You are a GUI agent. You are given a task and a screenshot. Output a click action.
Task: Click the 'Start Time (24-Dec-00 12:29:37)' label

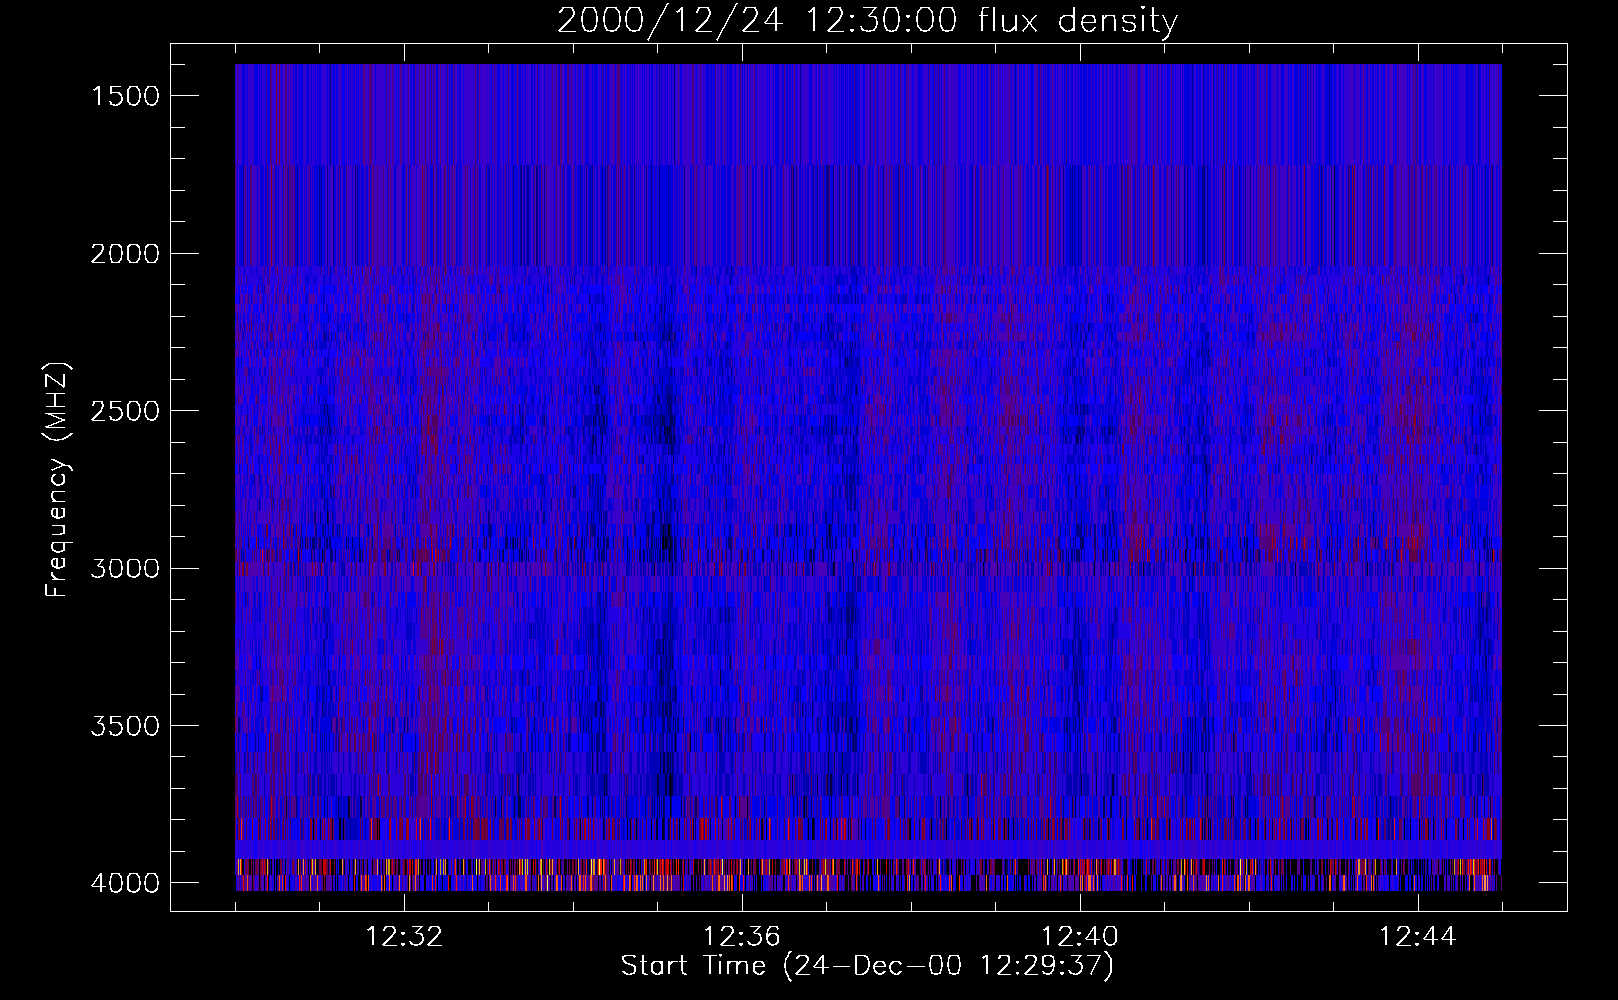867,966
